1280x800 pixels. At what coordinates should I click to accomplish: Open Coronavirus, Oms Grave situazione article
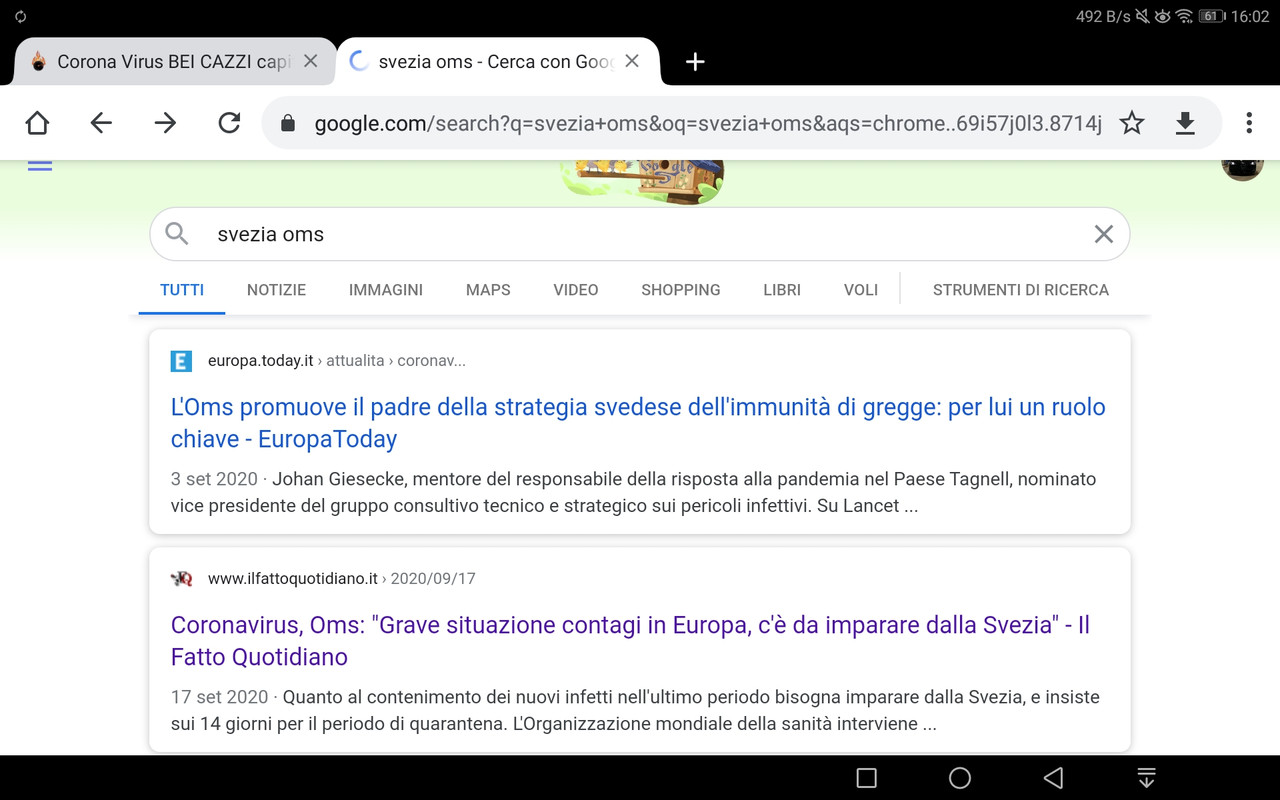coord(630,641)
